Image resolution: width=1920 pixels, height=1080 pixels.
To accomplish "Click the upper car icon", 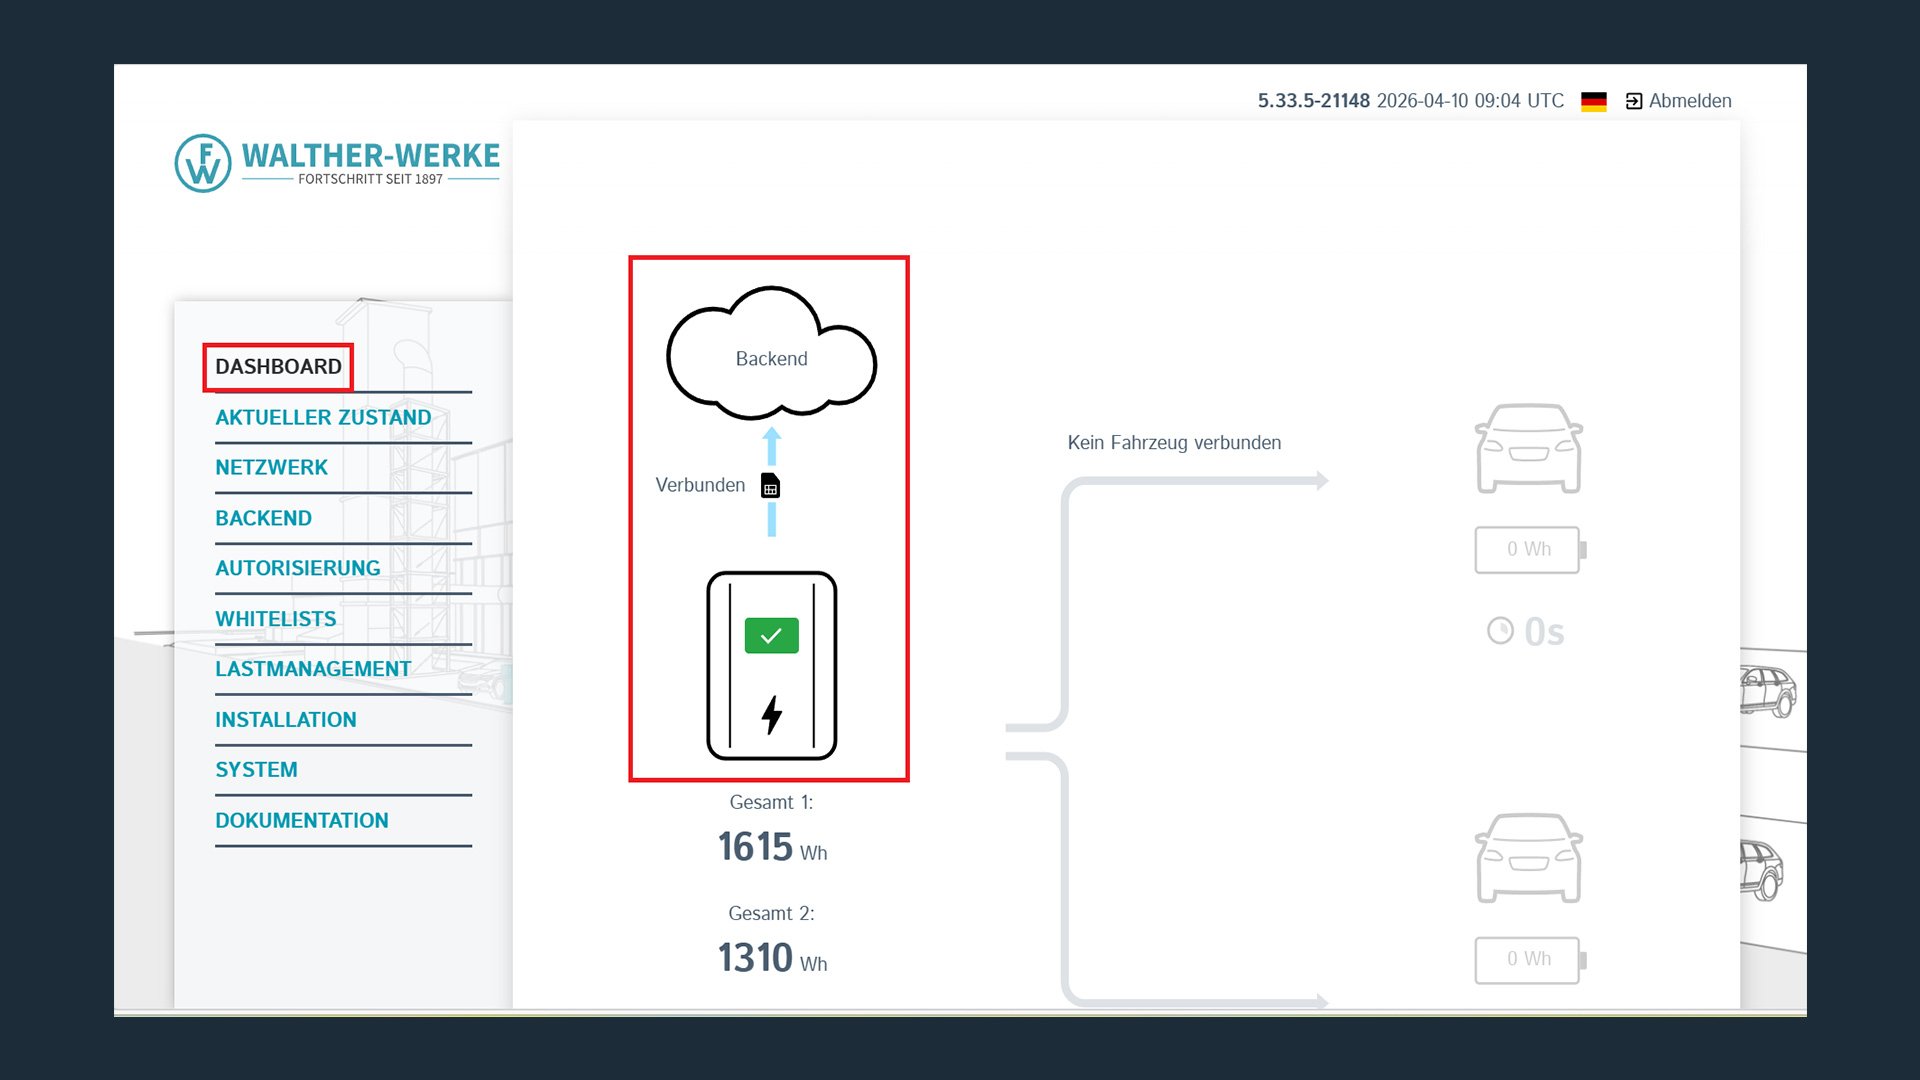I will [x=1529, y=448].
